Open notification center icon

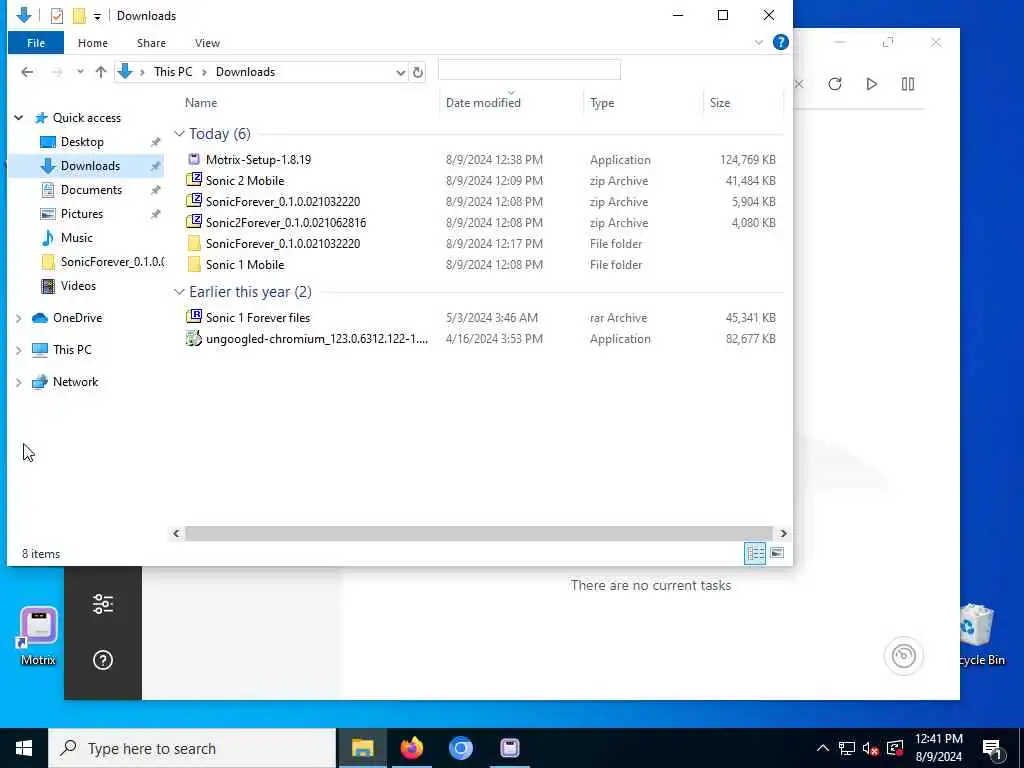point(992,748)
